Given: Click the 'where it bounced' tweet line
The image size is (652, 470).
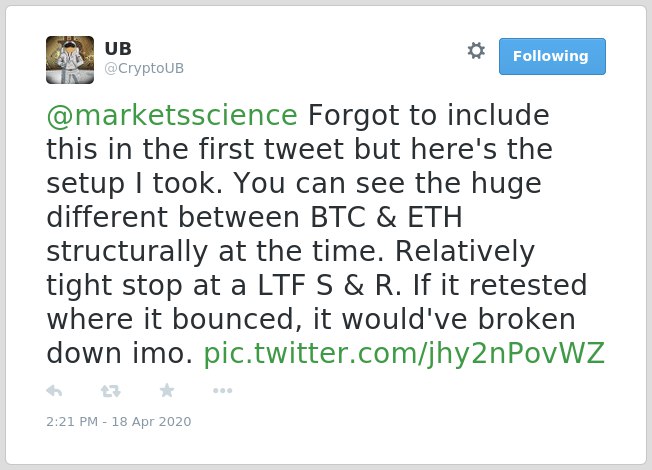Looking at the screenshot, I should (x=311, y=319).
